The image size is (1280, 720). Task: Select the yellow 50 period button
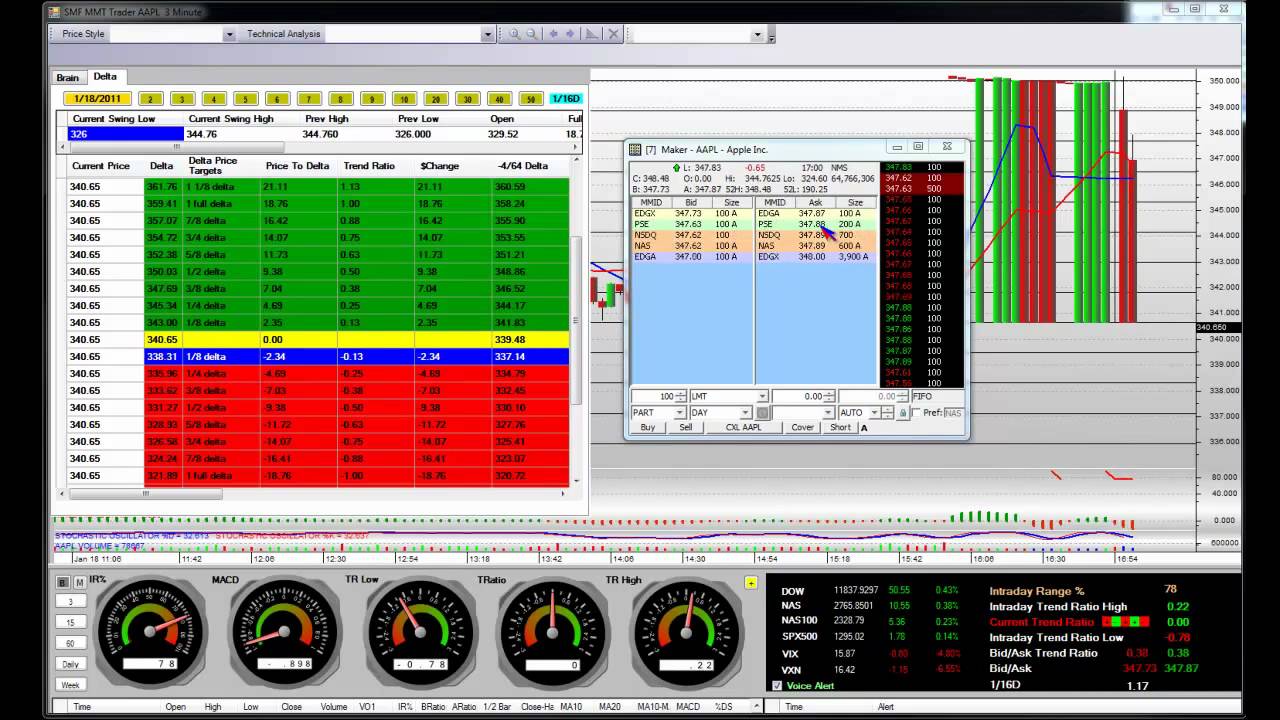[531, 99]
